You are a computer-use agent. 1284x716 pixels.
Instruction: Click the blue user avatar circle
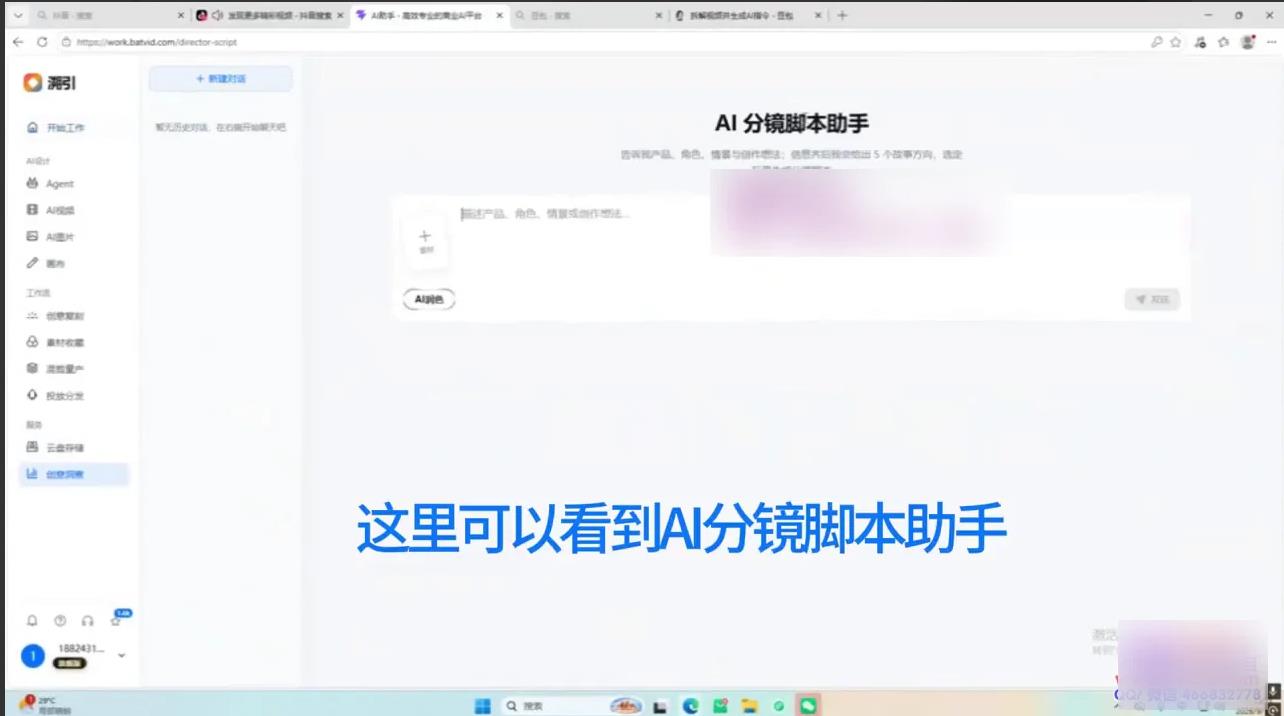(x=33, y=655)
